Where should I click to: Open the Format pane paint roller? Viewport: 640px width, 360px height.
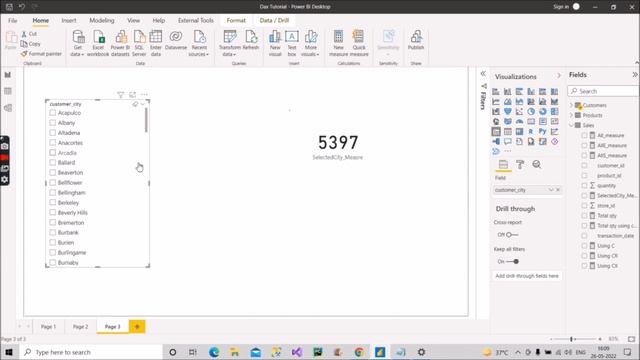tap(520, 164)
